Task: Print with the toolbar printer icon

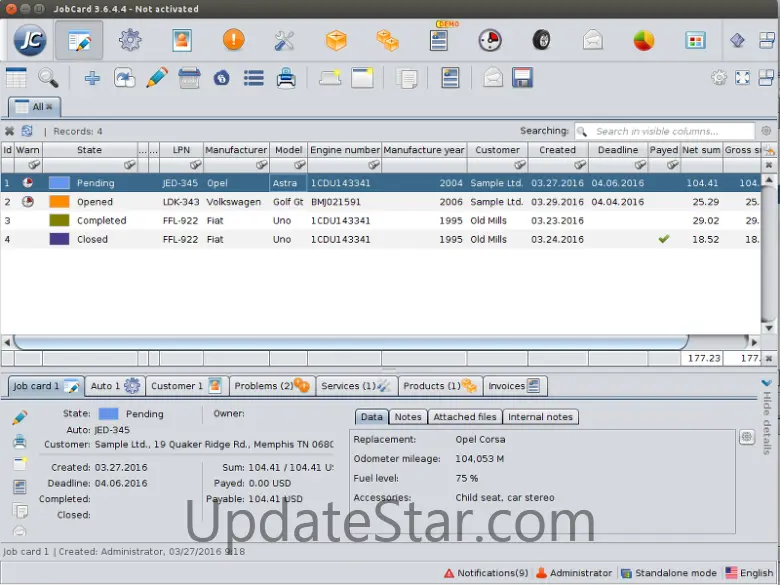Action: (x=287, y=78)
